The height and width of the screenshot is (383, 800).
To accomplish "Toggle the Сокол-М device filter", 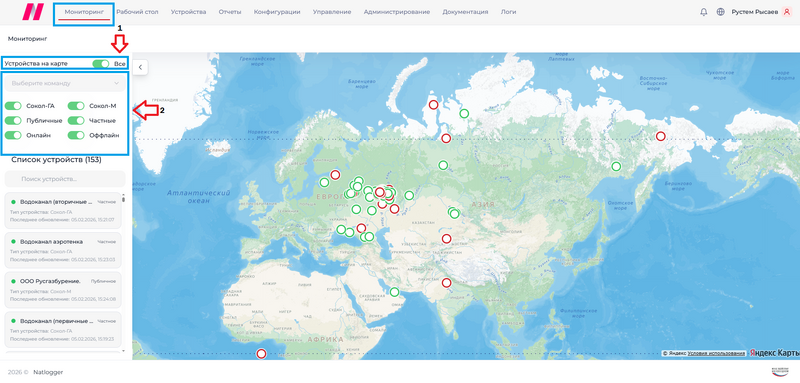I will [76, 106].
